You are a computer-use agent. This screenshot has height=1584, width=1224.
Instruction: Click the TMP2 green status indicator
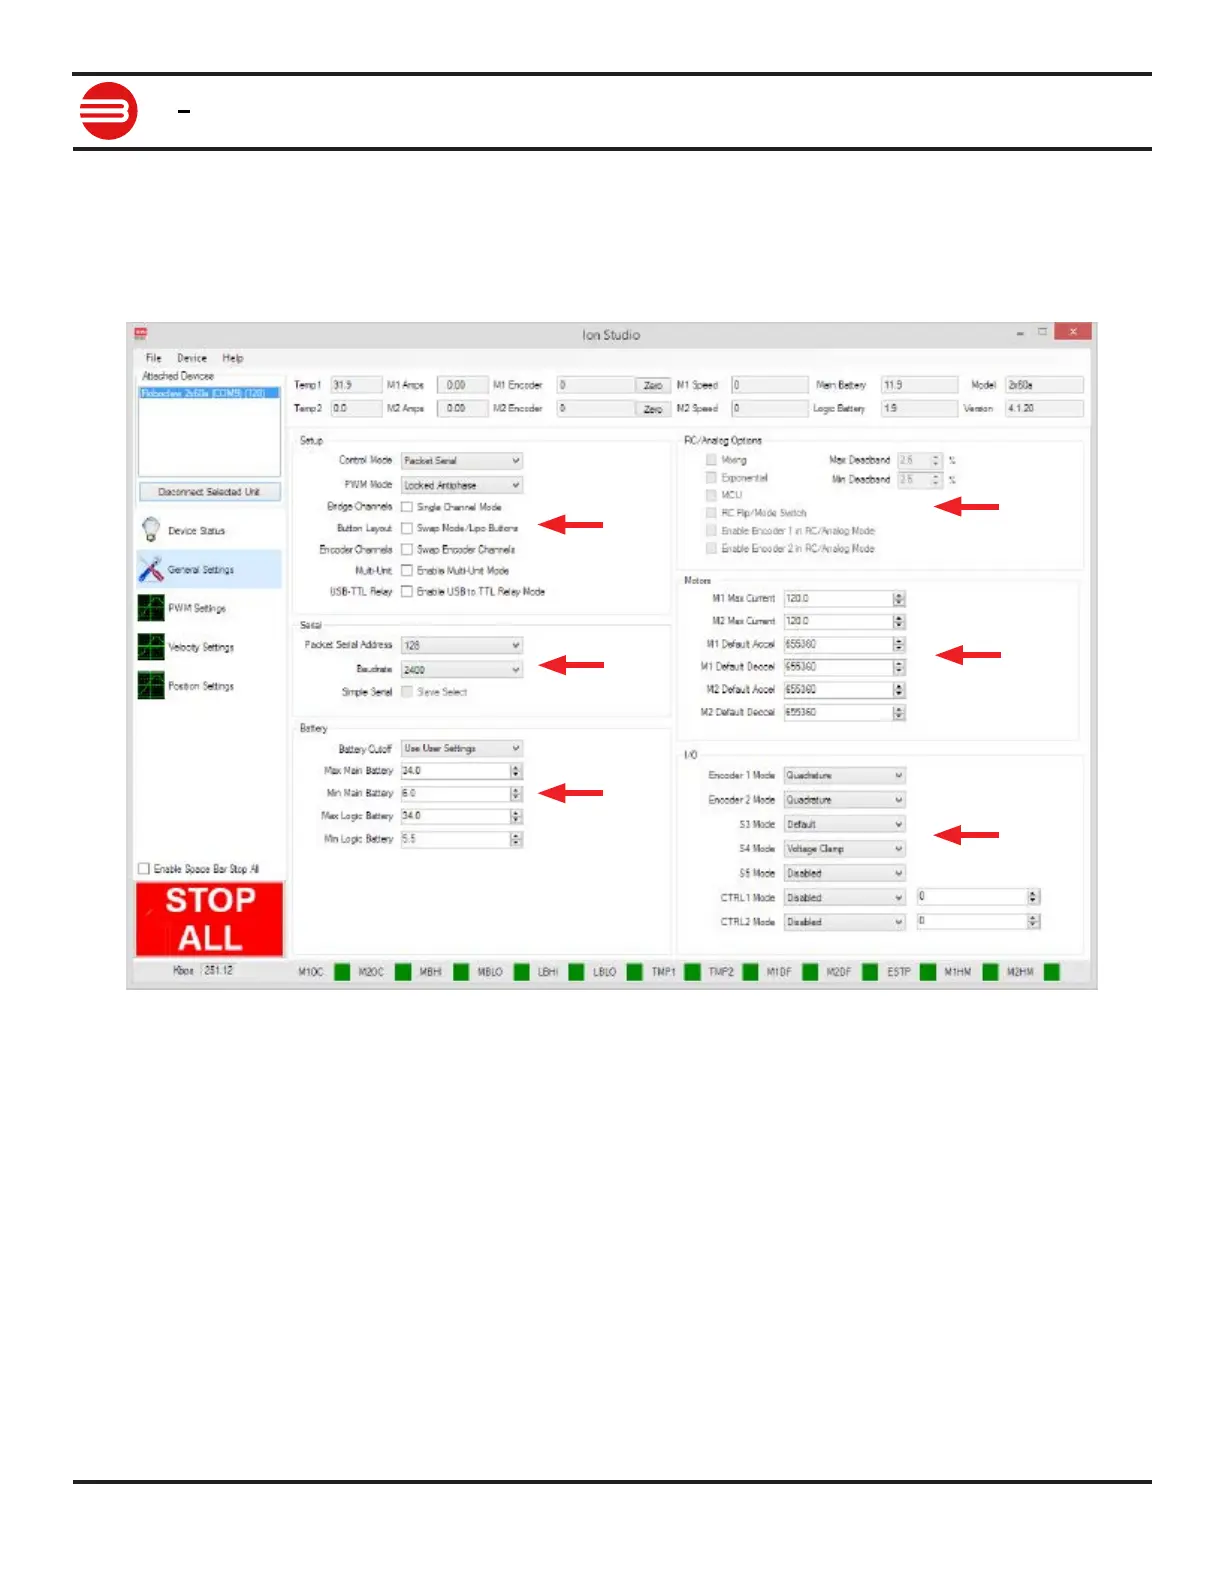tap(750, 971)
